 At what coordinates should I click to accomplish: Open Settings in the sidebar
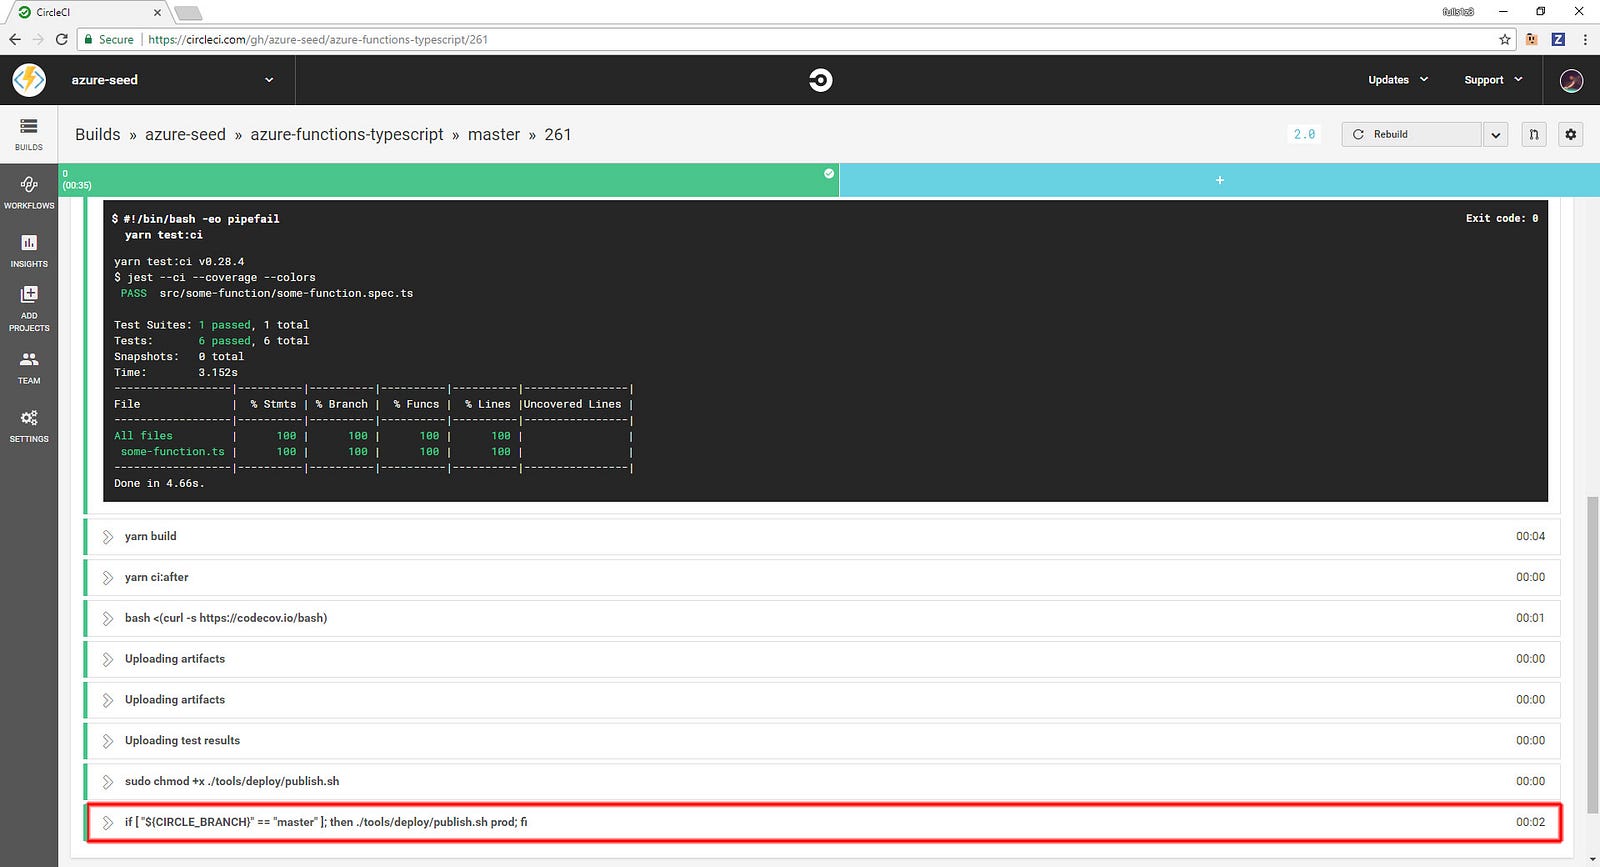pyautogui.click(x=29, y=426)
